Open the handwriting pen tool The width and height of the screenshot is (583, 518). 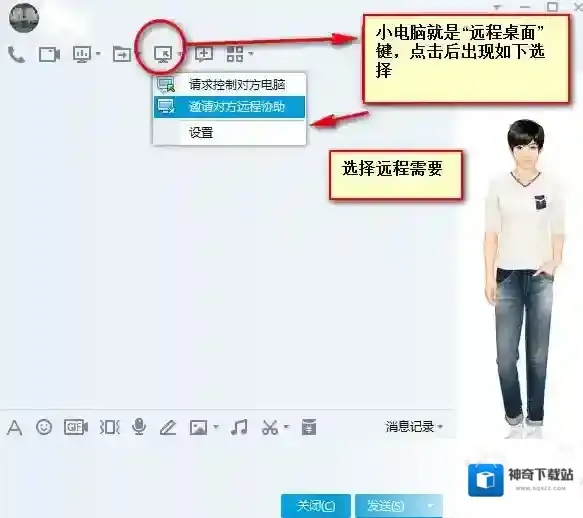[168, 427]
